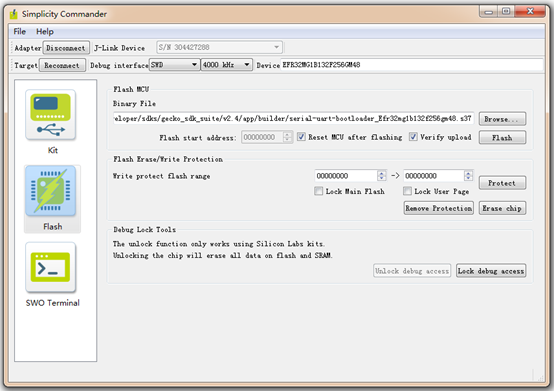Enable Lock Main Flash checkbox
This screenshot has height=391, width=554.
(318, 191)
